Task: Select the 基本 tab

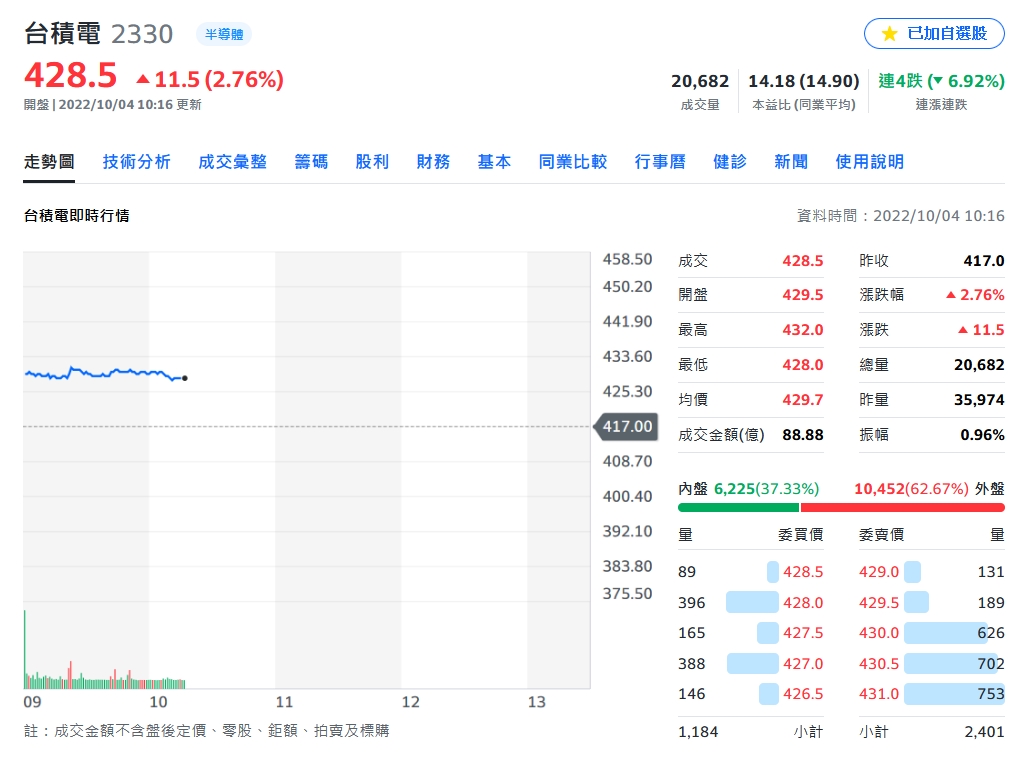Action: pos(494,161)
